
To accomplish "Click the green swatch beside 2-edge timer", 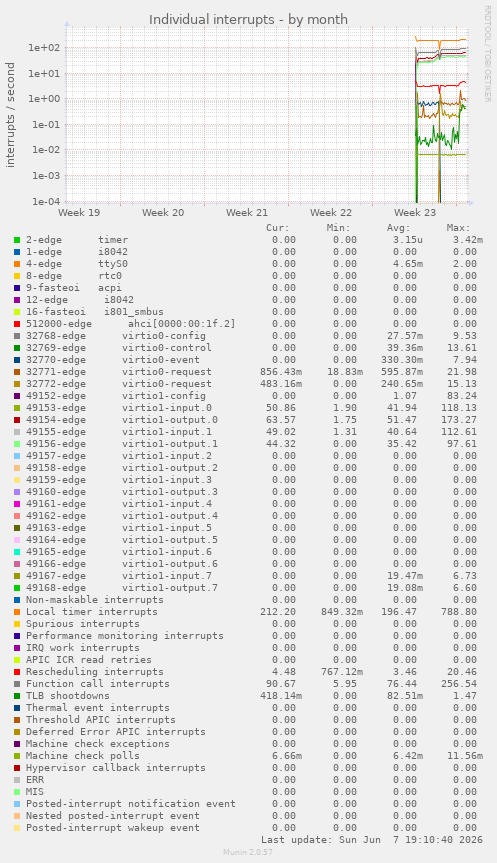I will [x=17, y=240].
